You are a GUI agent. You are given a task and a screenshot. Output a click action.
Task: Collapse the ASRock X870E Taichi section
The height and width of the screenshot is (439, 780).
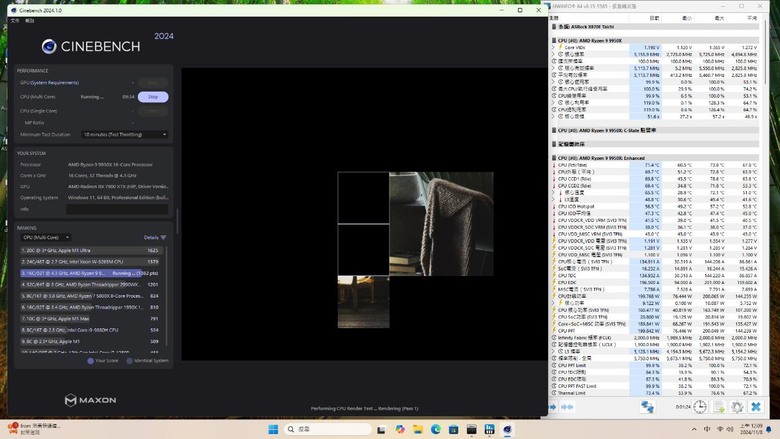(x=554, y=27)
